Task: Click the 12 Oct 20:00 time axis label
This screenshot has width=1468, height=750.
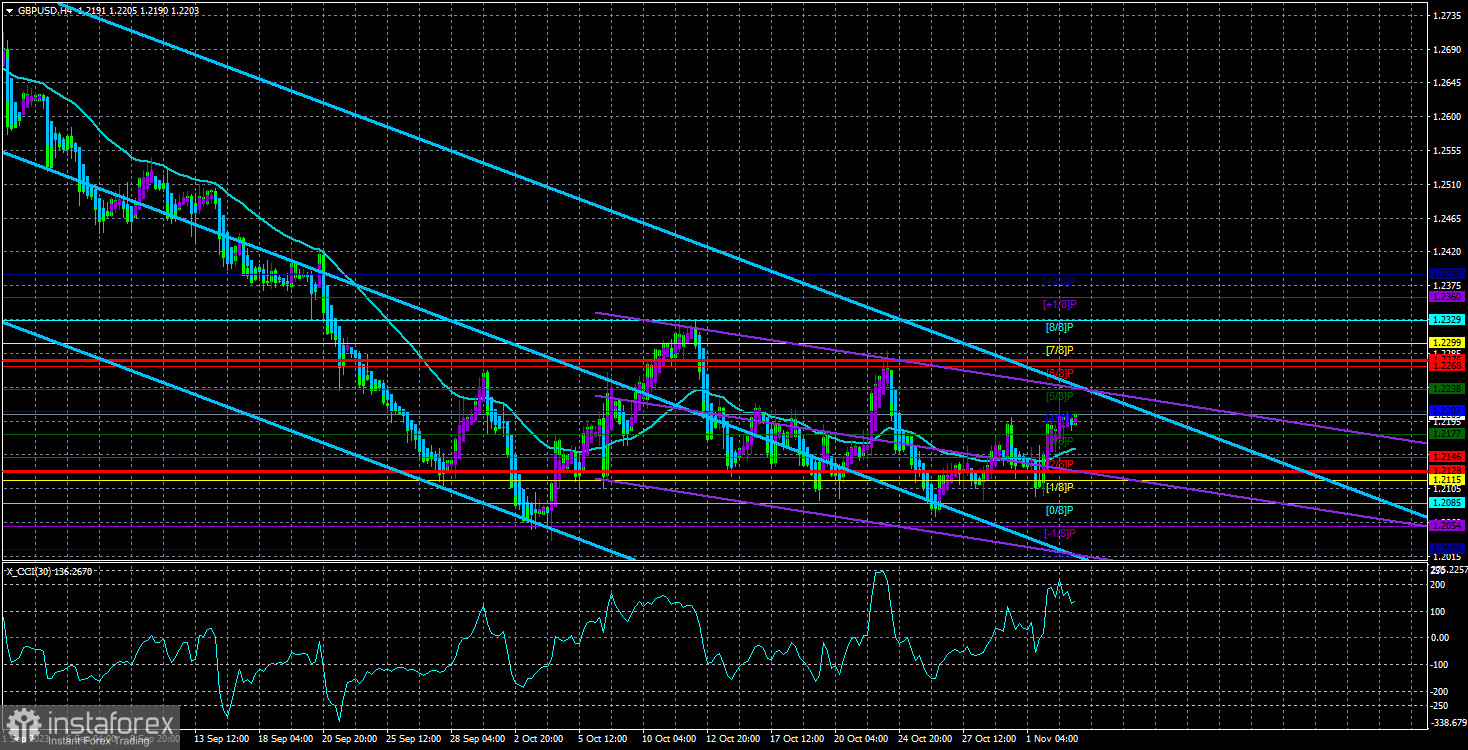Action: [x=732, y=739]
